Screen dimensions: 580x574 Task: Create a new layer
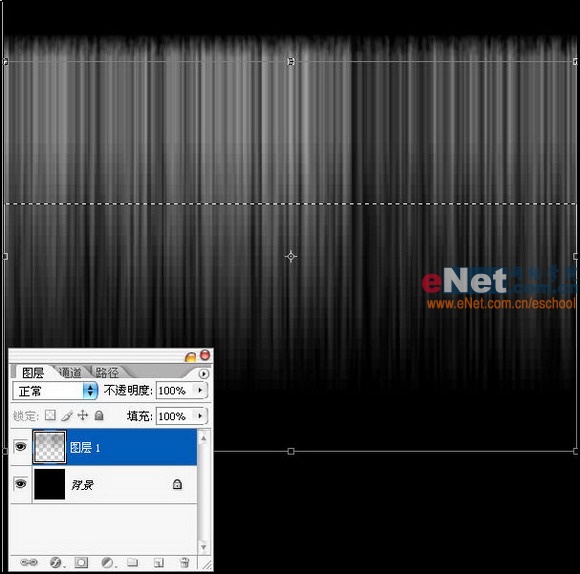[158, 563]
